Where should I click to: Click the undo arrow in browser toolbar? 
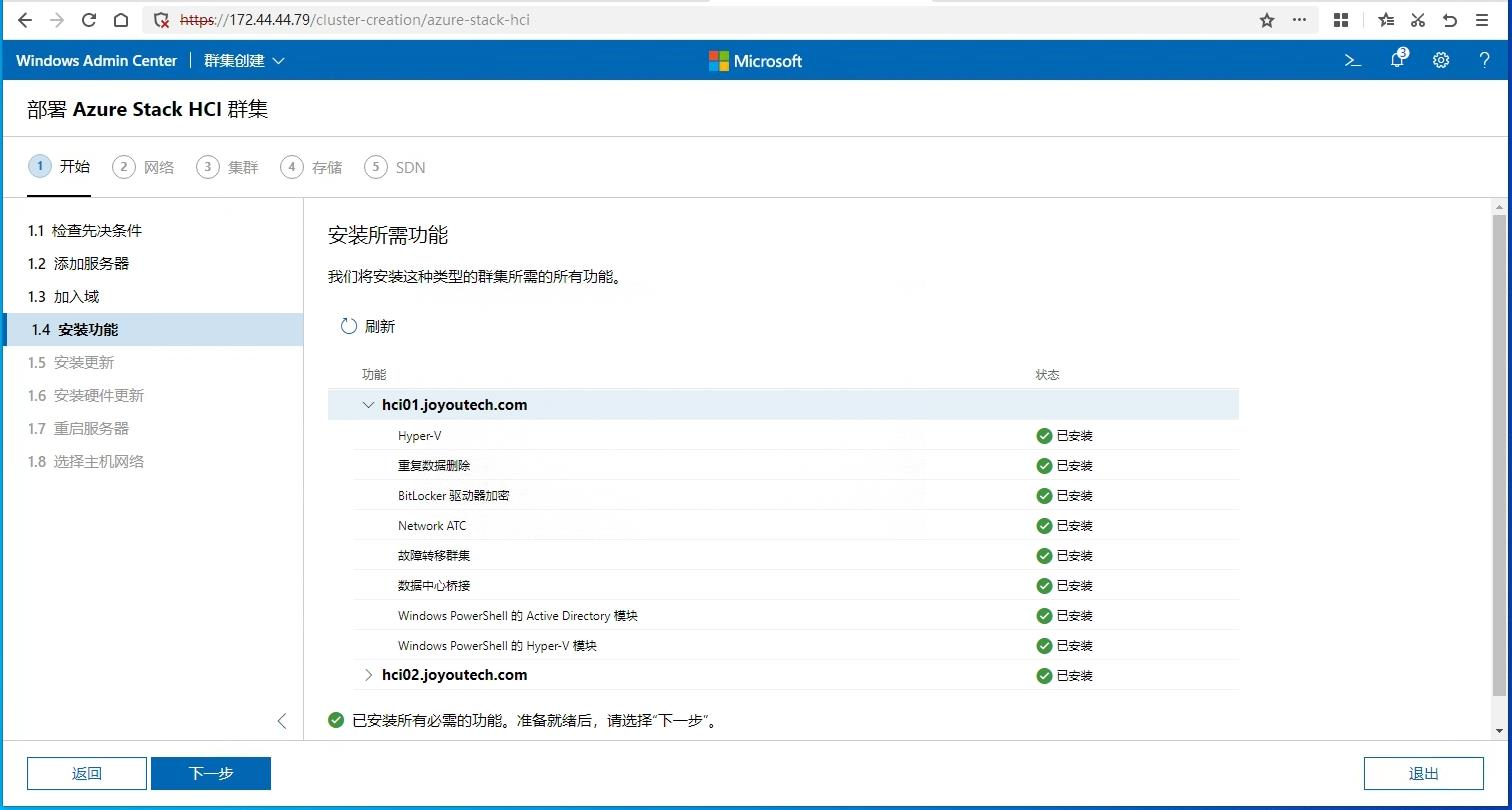point(1449,20)
